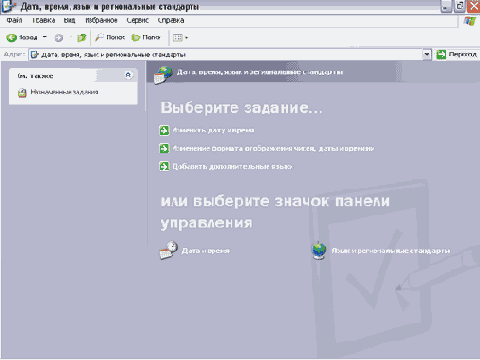This screenshot has width=480, height=360.
Task: Open the Избранное menu
Action: (101, 20)
